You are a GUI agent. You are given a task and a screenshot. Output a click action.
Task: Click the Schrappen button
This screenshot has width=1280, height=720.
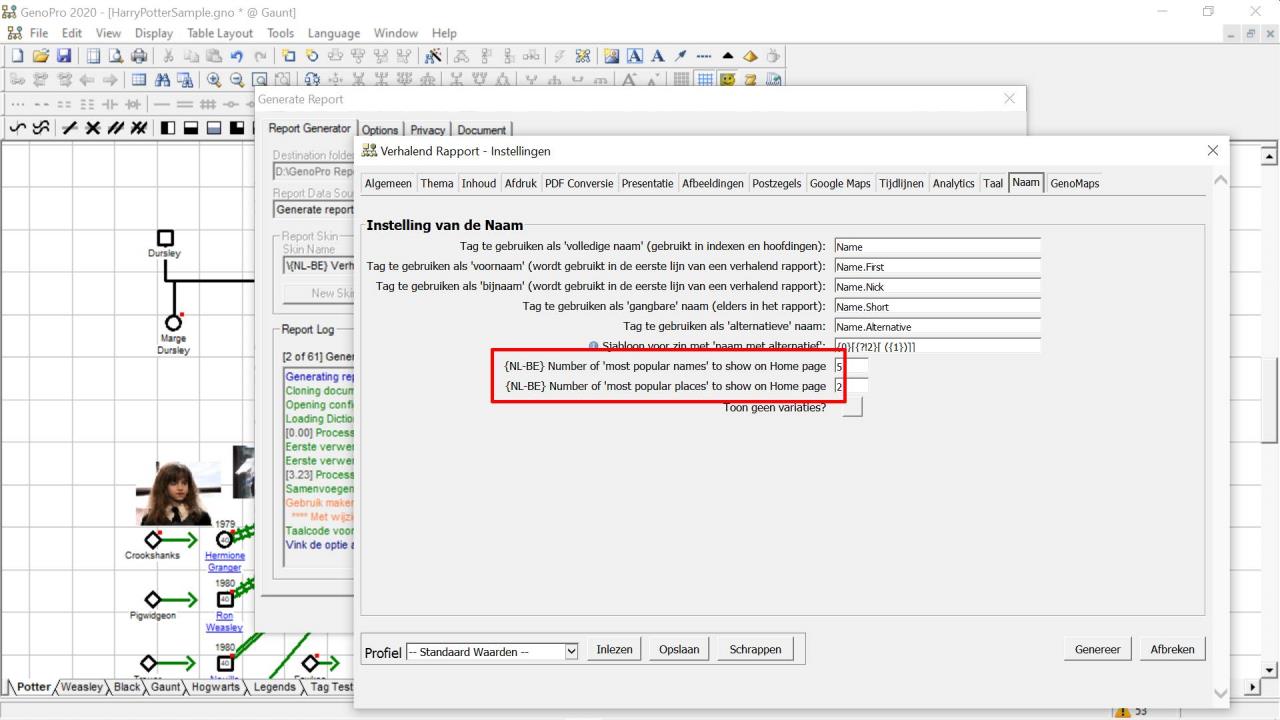click(x=755, y=649)
